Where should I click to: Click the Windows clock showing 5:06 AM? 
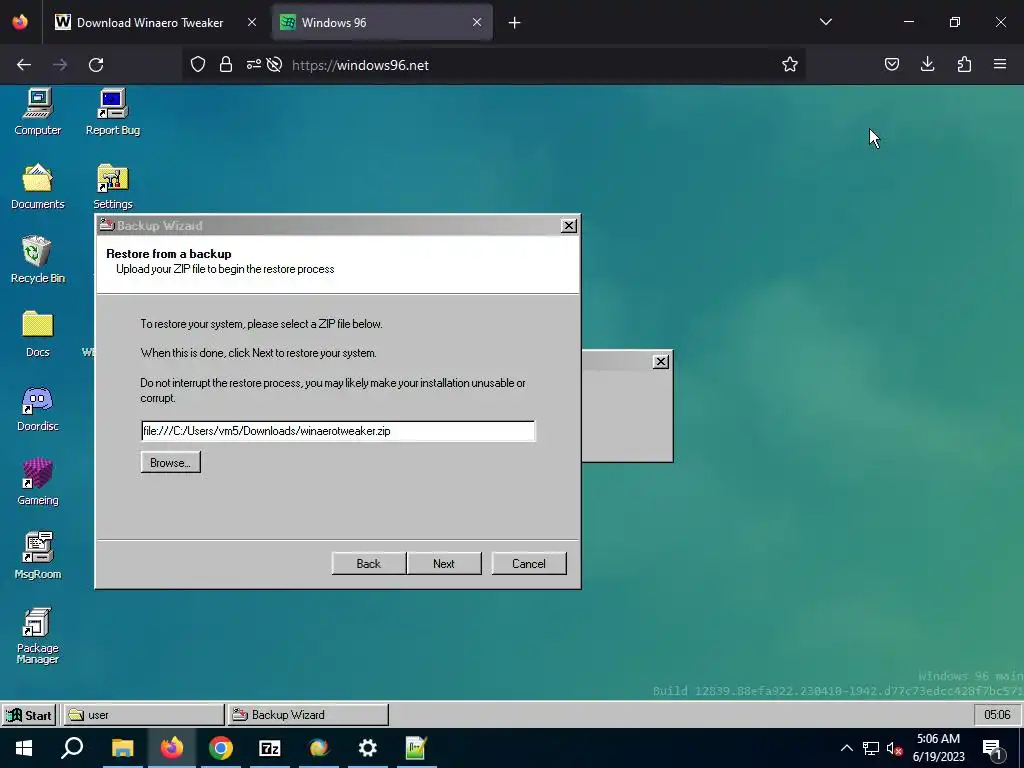(x=938, y=748)
